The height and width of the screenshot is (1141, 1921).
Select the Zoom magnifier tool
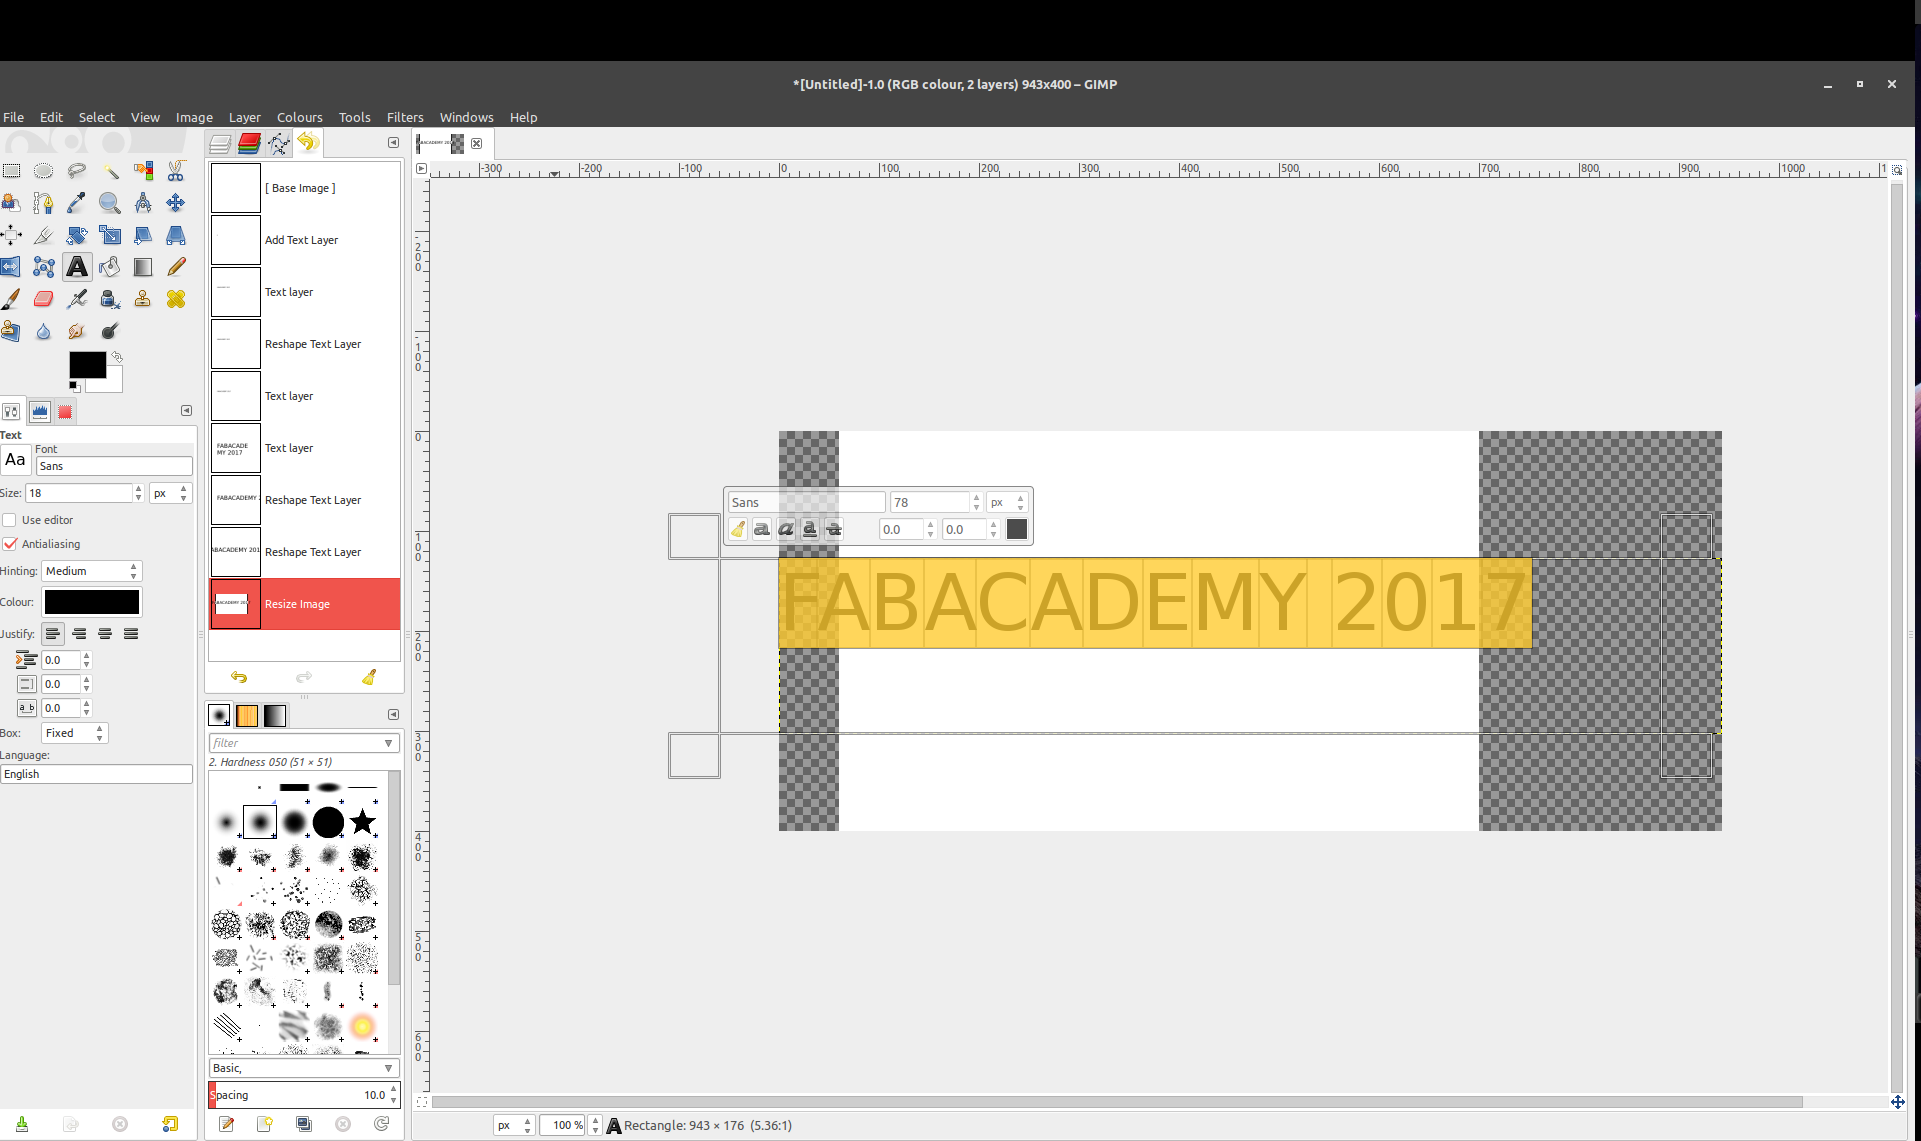pyautogui.click(x=110, y=203)
